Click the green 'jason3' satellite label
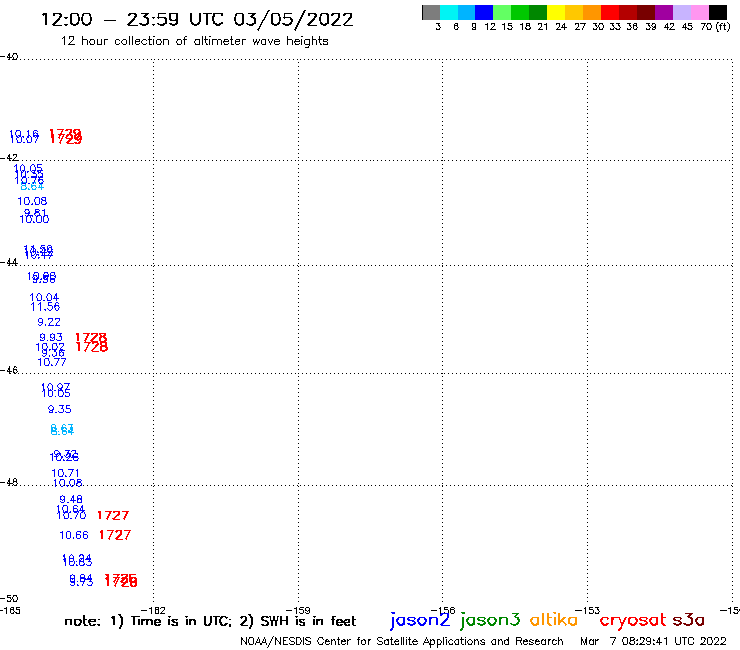This screenshot has width=740, height=650. click(x=490, y=620)
